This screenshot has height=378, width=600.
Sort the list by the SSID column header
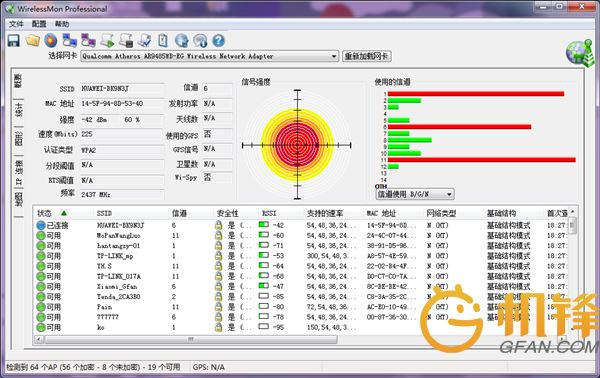[104, 213]
